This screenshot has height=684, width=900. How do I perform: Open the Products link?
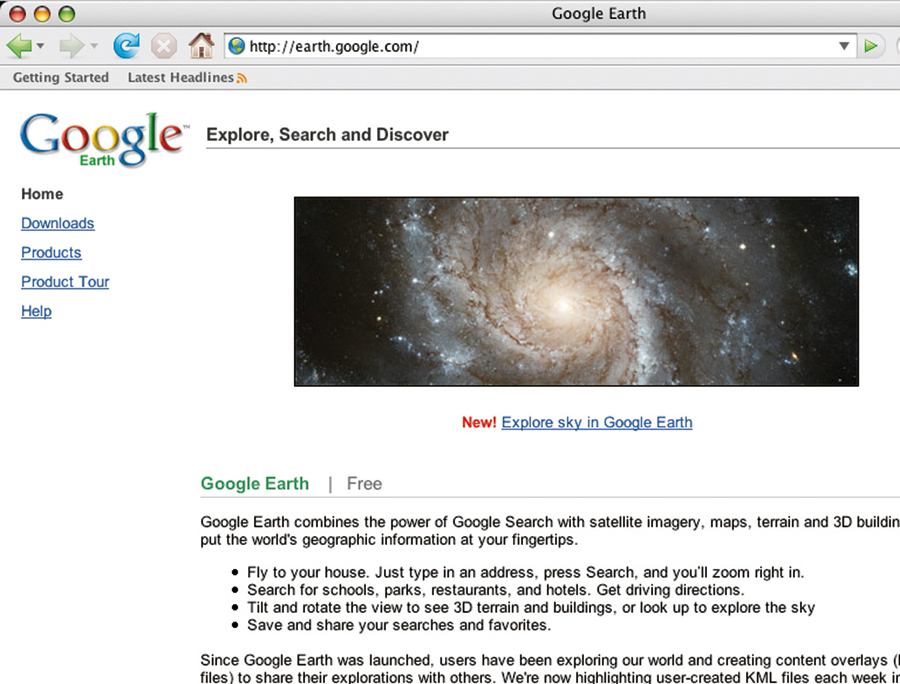click(51, 252)
